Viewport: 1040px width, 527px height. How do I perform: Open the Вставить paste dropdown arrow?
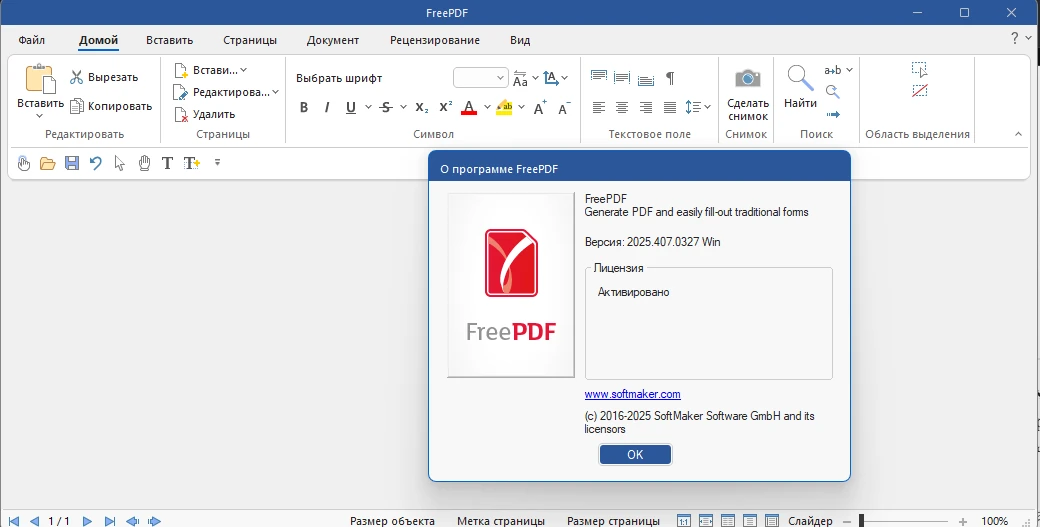click(x=40, y=116)
